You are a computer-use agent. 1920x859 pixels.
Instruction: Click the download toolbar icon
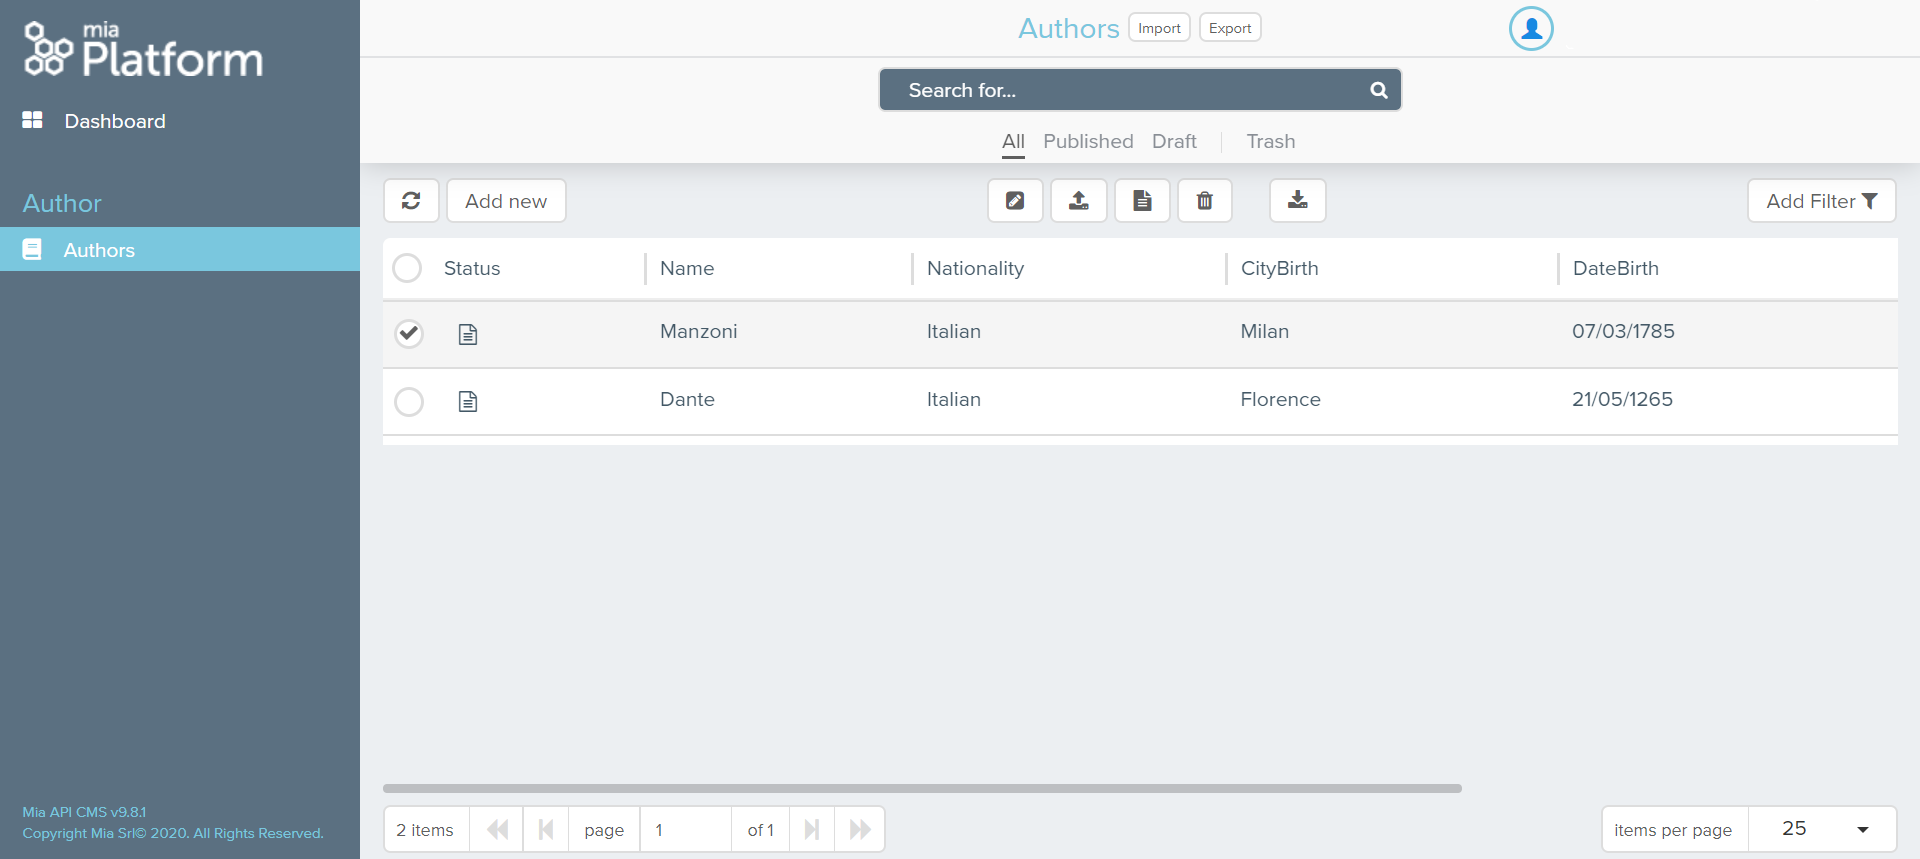pos(1297,201)
